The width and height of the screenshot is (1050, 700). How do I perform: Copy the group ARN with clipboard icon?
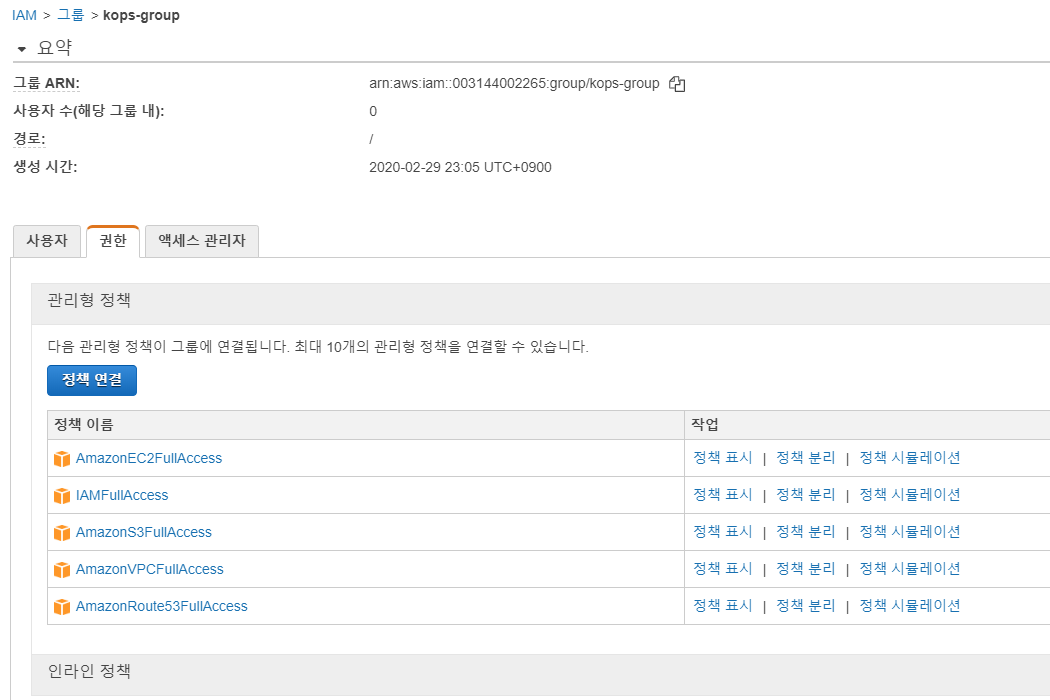click(x=677, y=84)
